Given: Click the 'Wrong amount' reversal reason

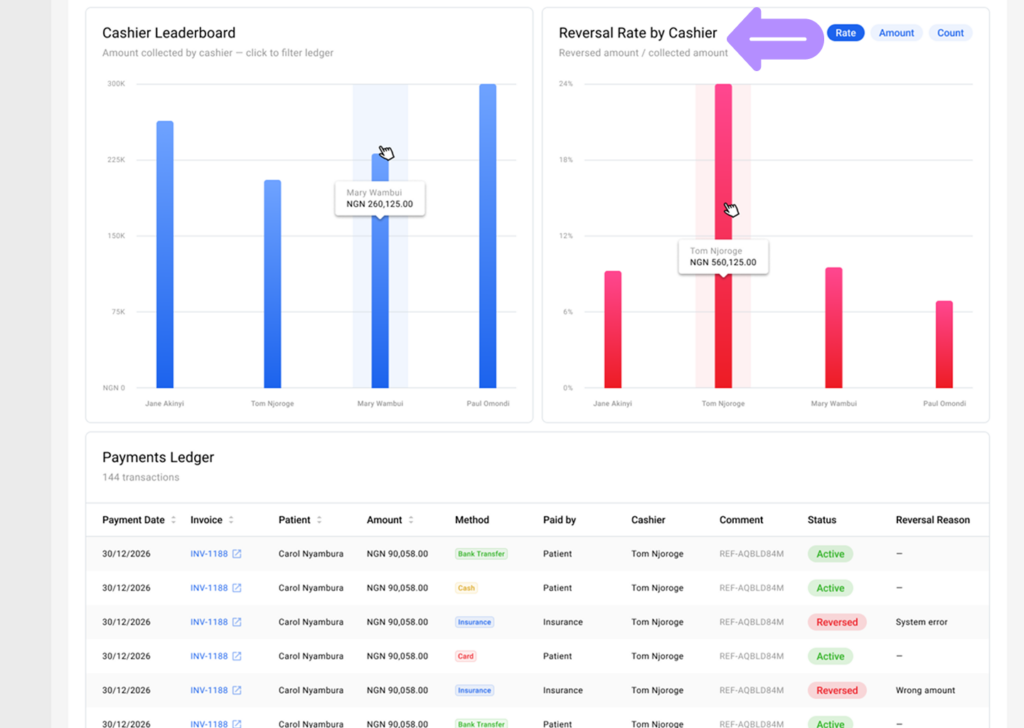Looking at the screenshot, I should click(x=925, y=690).
